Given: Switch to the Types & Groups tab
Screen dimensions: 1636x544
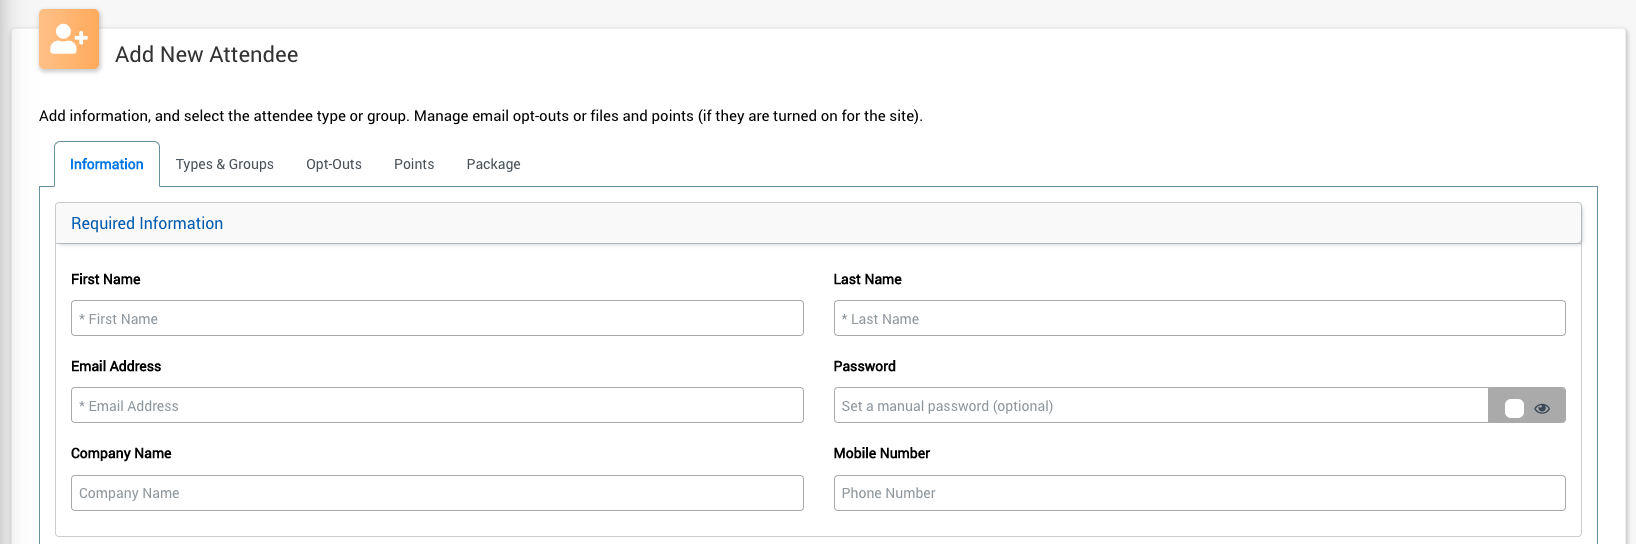Looking at the screenshot, I should 225,165.
